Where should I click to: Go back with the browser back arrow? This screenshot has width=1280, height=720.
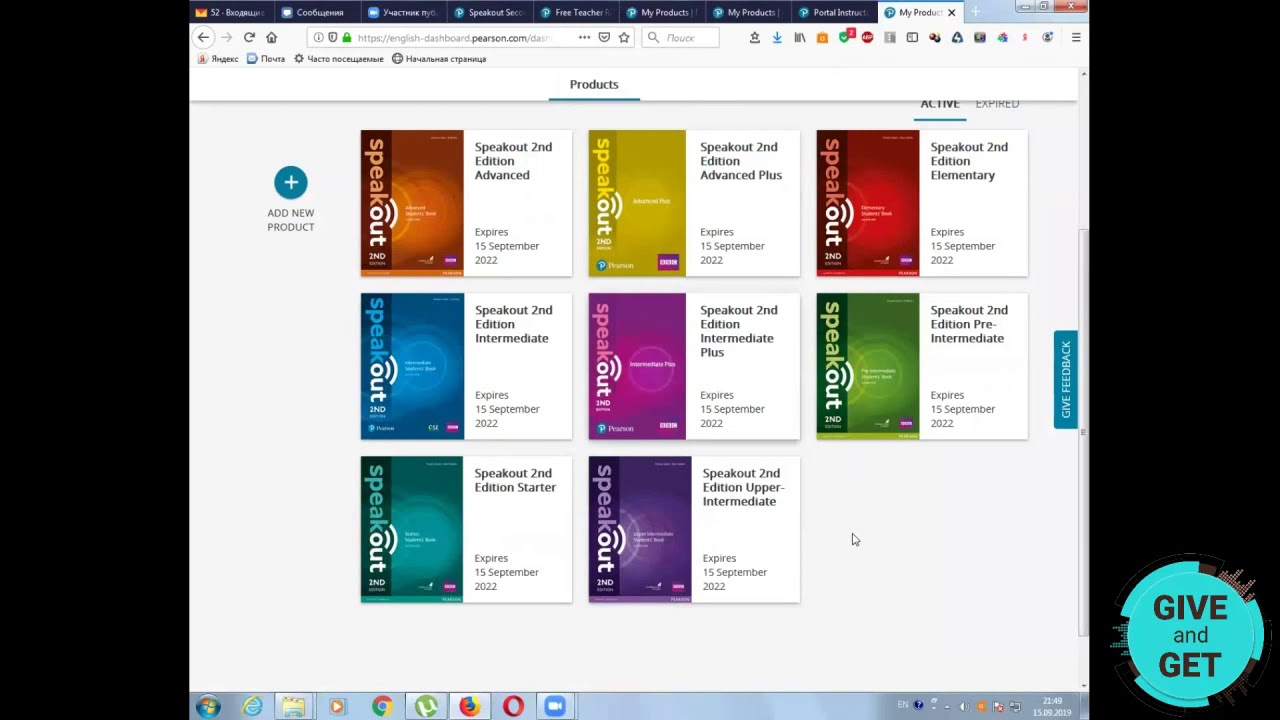point(203,37)
